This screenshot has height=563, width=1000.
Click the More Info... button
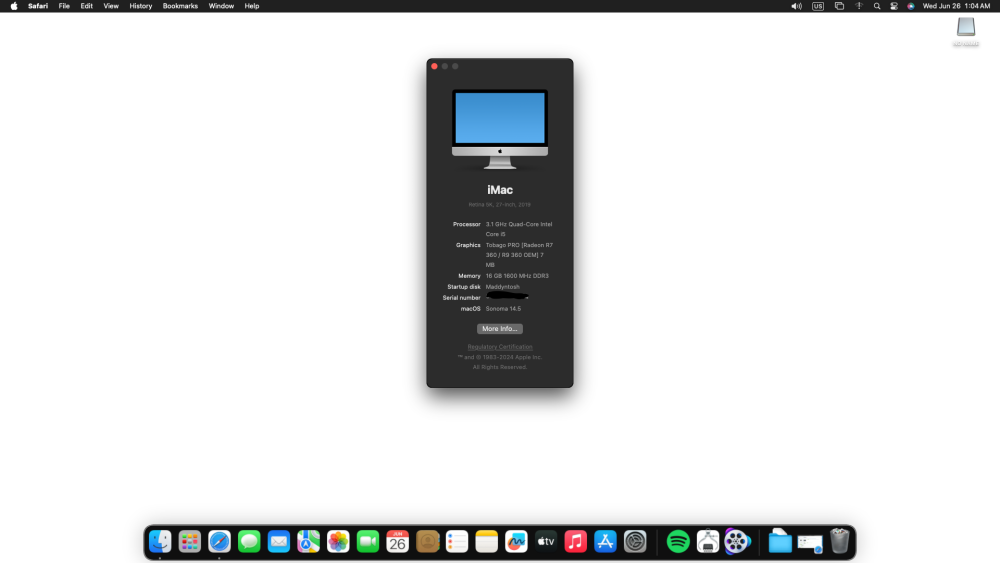(x=500, y=329)
